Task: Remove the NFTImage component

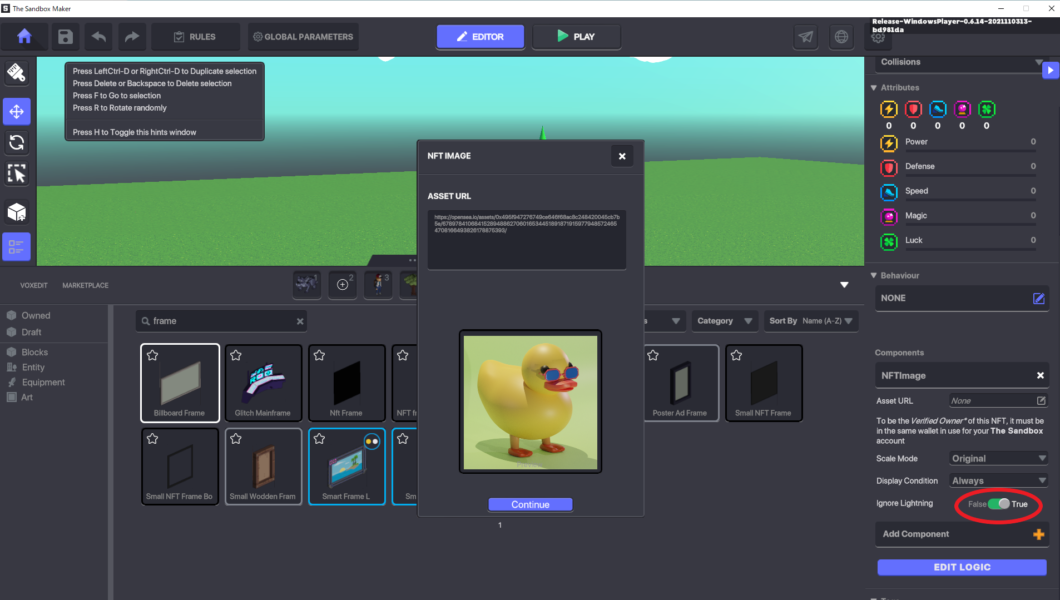Action: (1040, 376)
